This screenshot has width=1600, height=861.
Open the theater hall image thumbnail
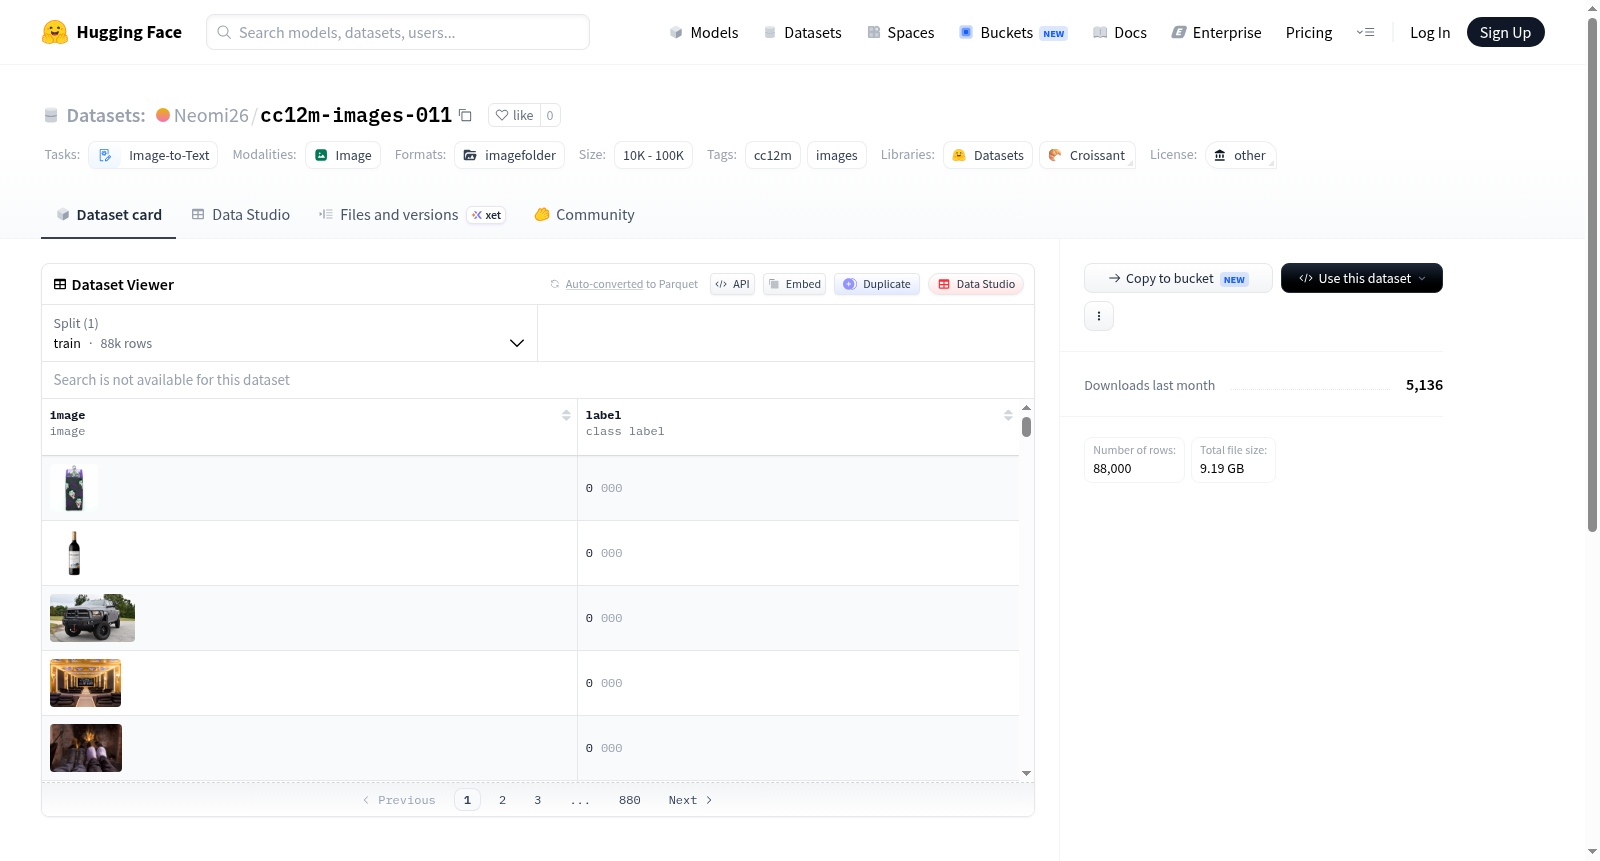[x=85, y=683]
